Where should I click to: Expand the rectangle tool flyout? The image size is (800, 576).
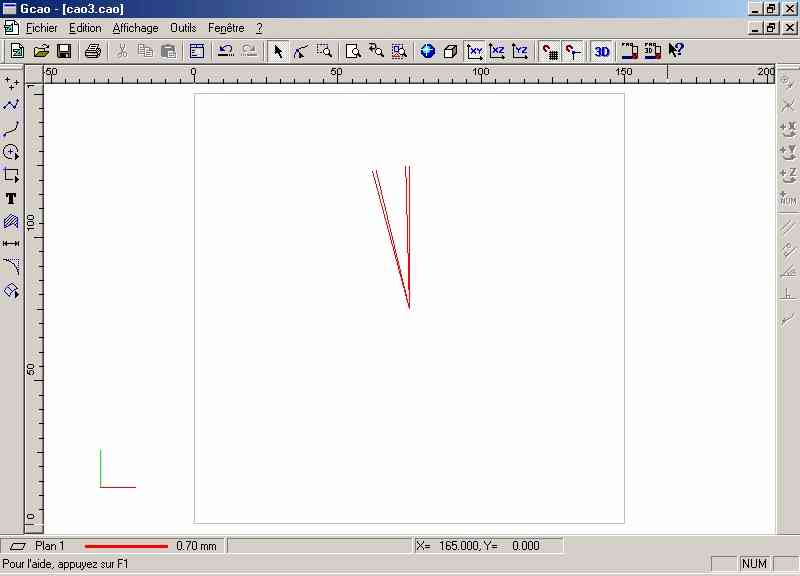pyautogui.click(x=11, y=175)
